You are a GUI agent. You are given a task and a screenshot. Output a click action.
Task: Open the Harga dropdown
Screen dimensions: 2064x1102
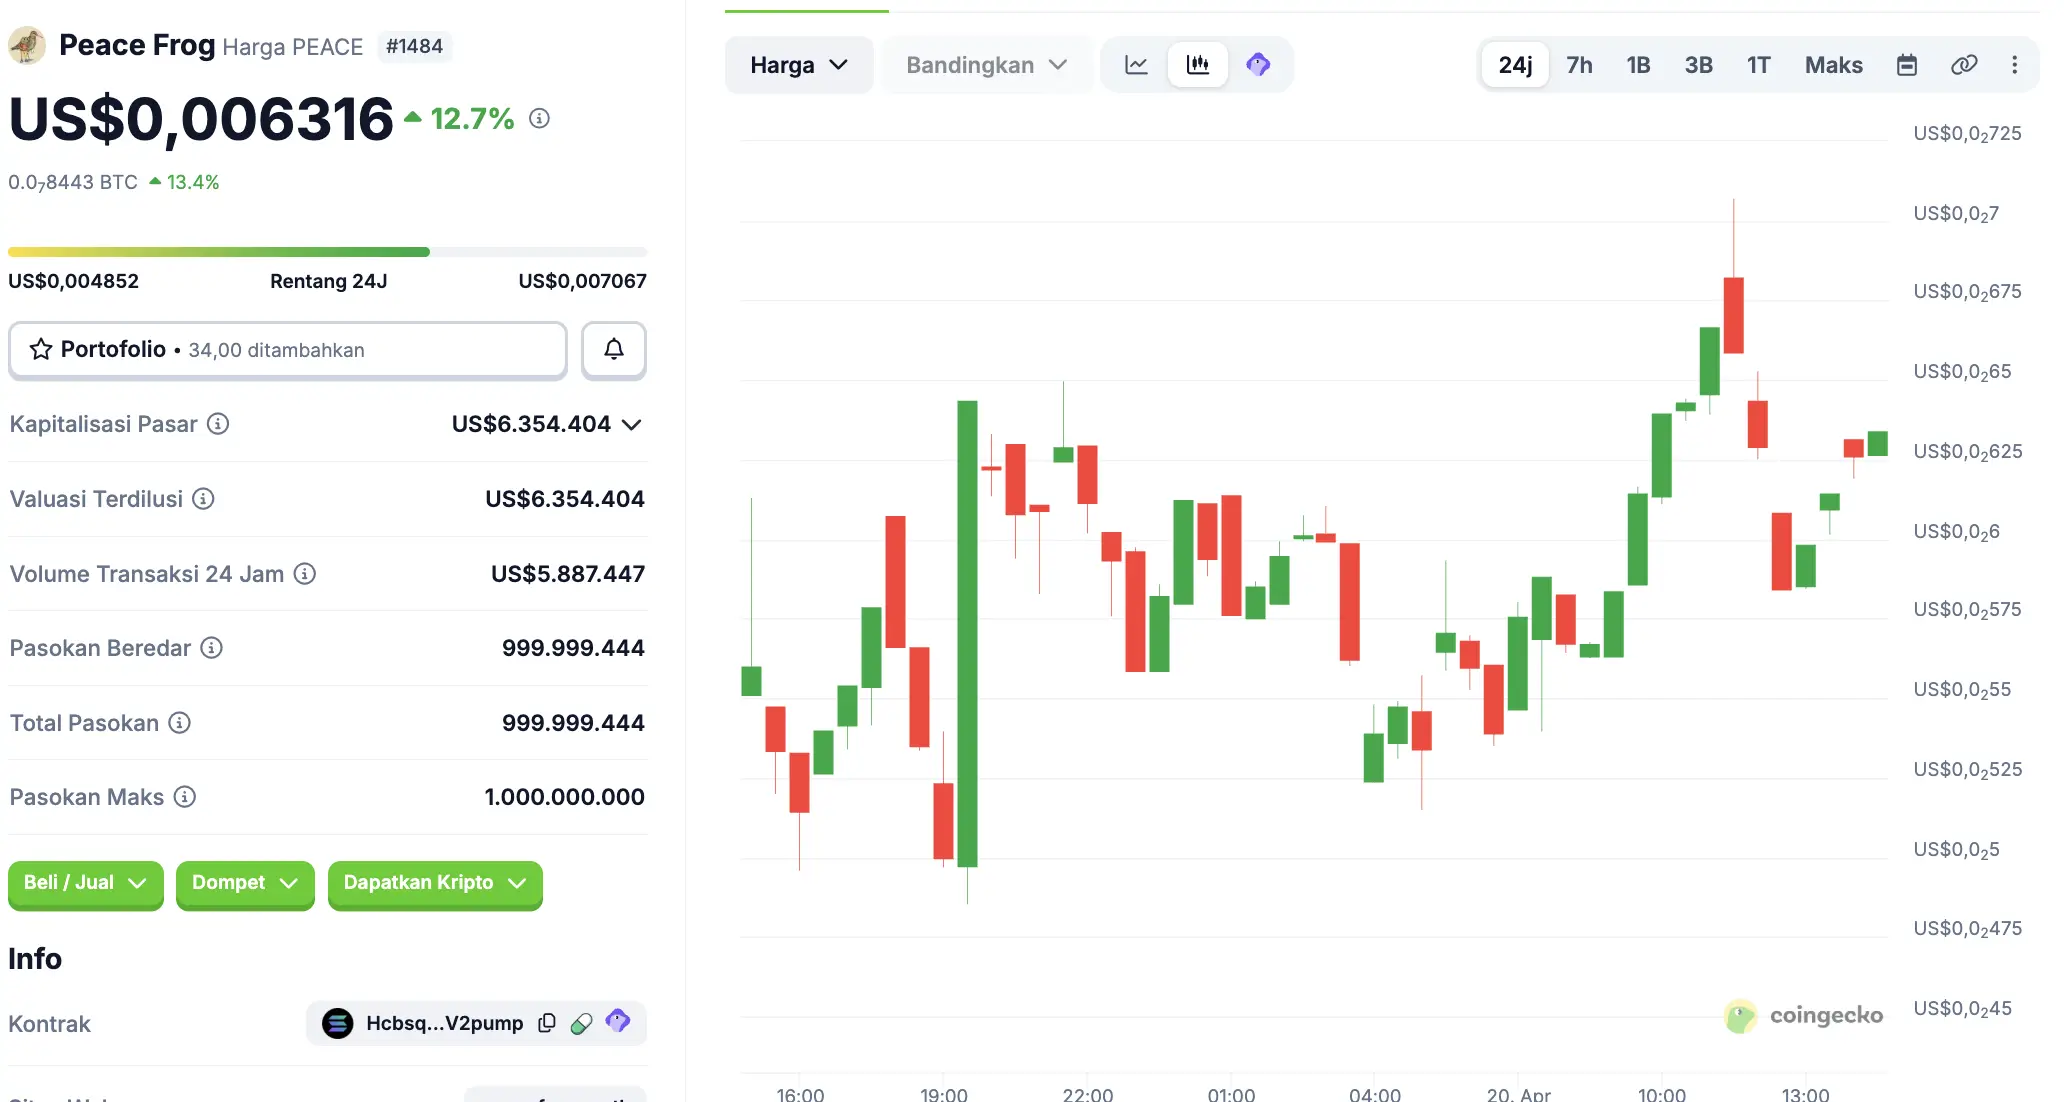pos(798,64)
